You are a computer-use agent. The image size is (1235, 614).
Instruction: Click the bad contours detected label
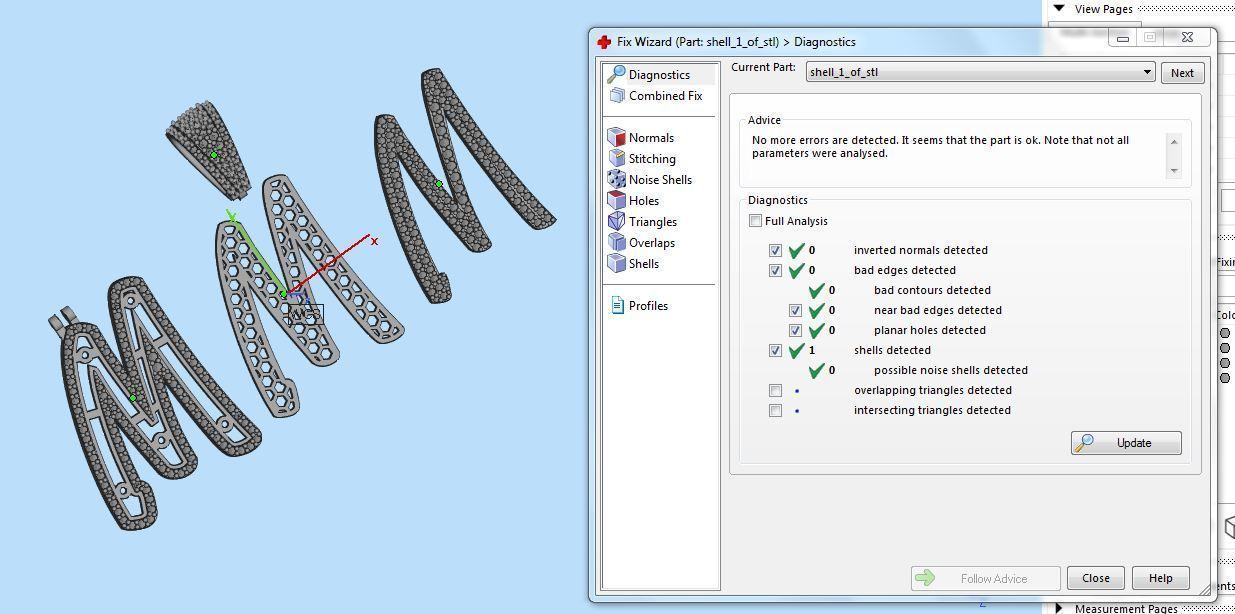(932, 290)
